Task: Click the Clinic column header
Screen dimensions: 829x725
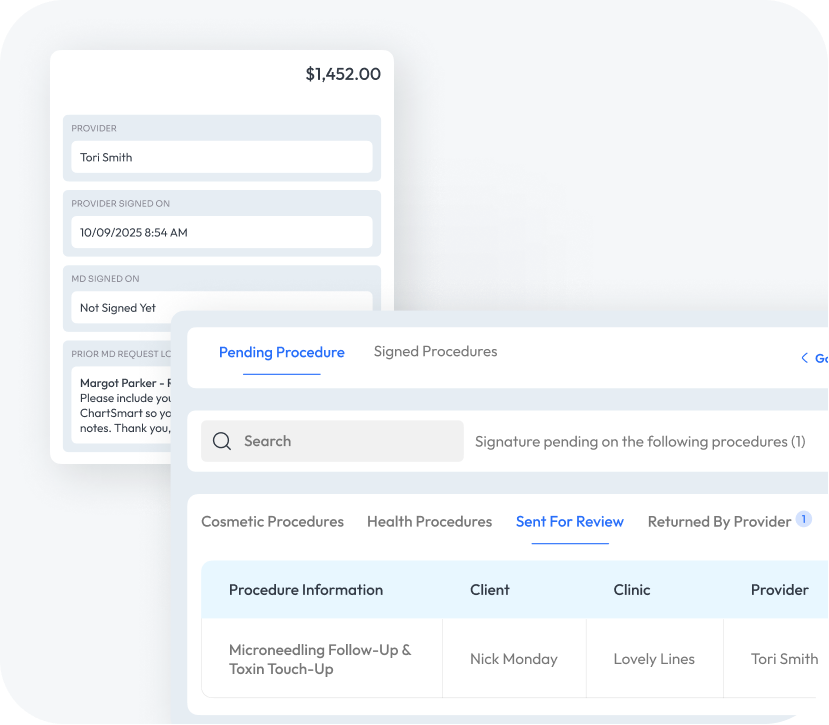Action: click(x=631, y=590)
